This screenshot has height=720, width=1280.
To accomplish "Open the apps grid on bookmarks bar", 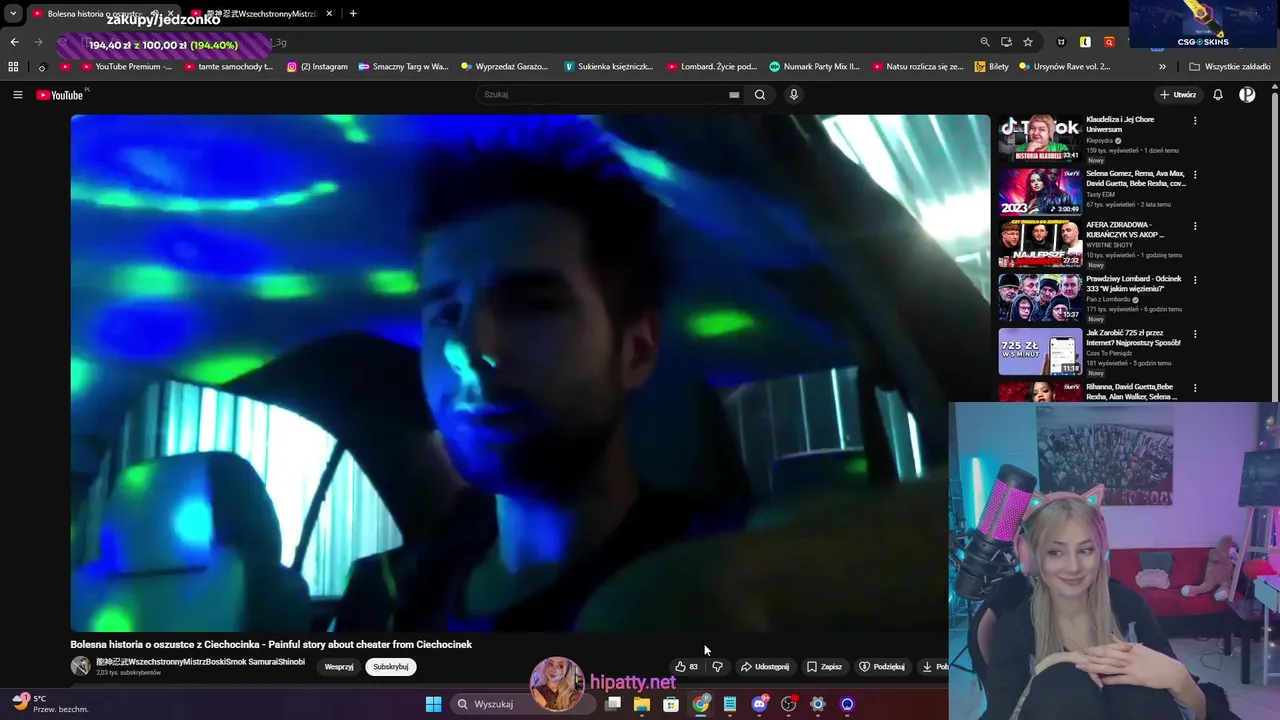I will pyautogui.click(x=13, y=67).
